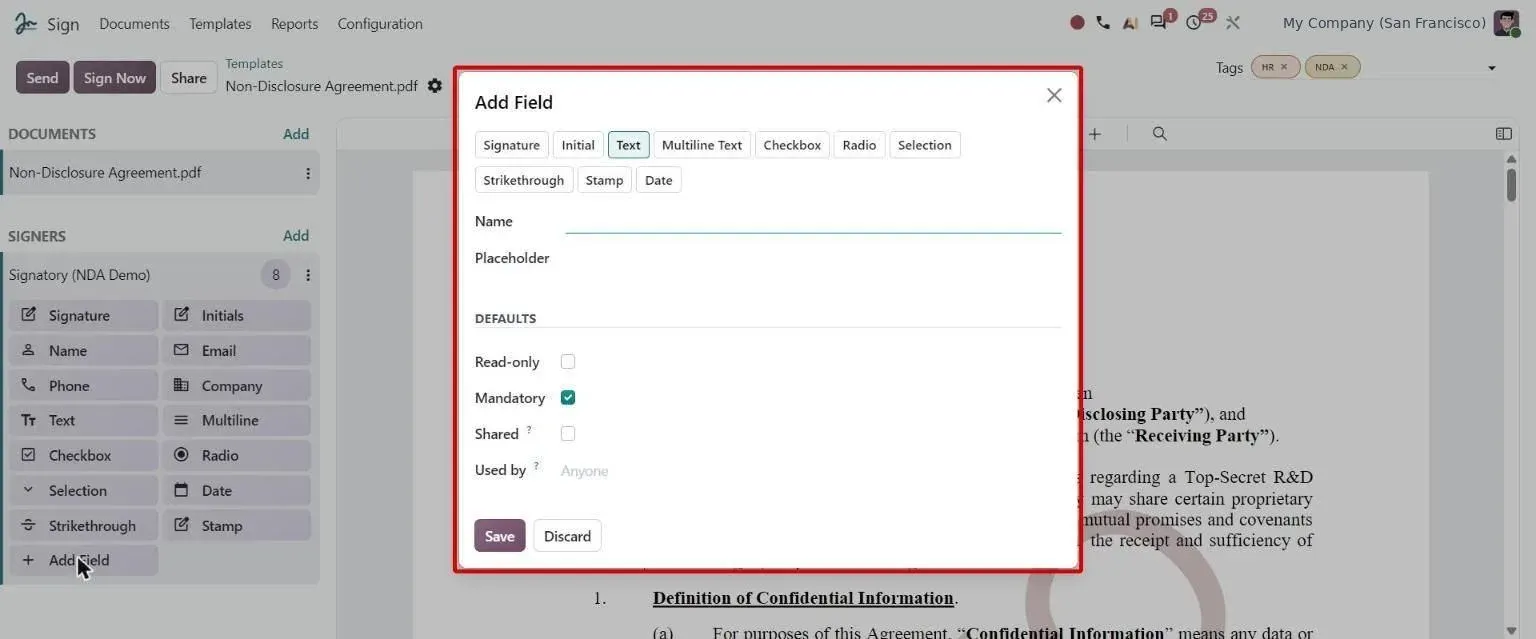1536x639 pixels.
Task: Choose the Checkbox type in Add Field
Action: click(792, 145)
